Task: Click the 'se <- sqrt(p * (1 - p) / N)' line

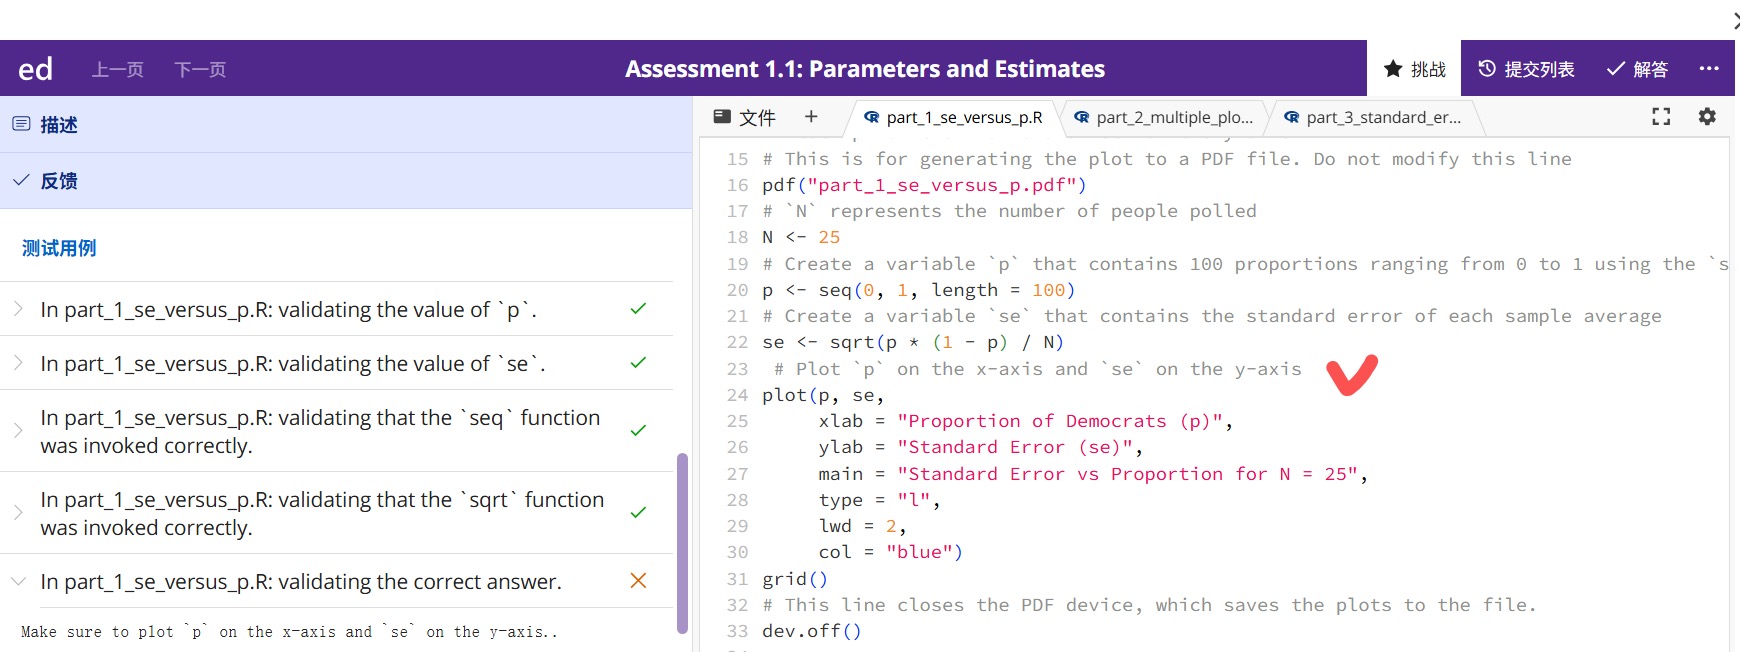Action: [x=913, y=342]
